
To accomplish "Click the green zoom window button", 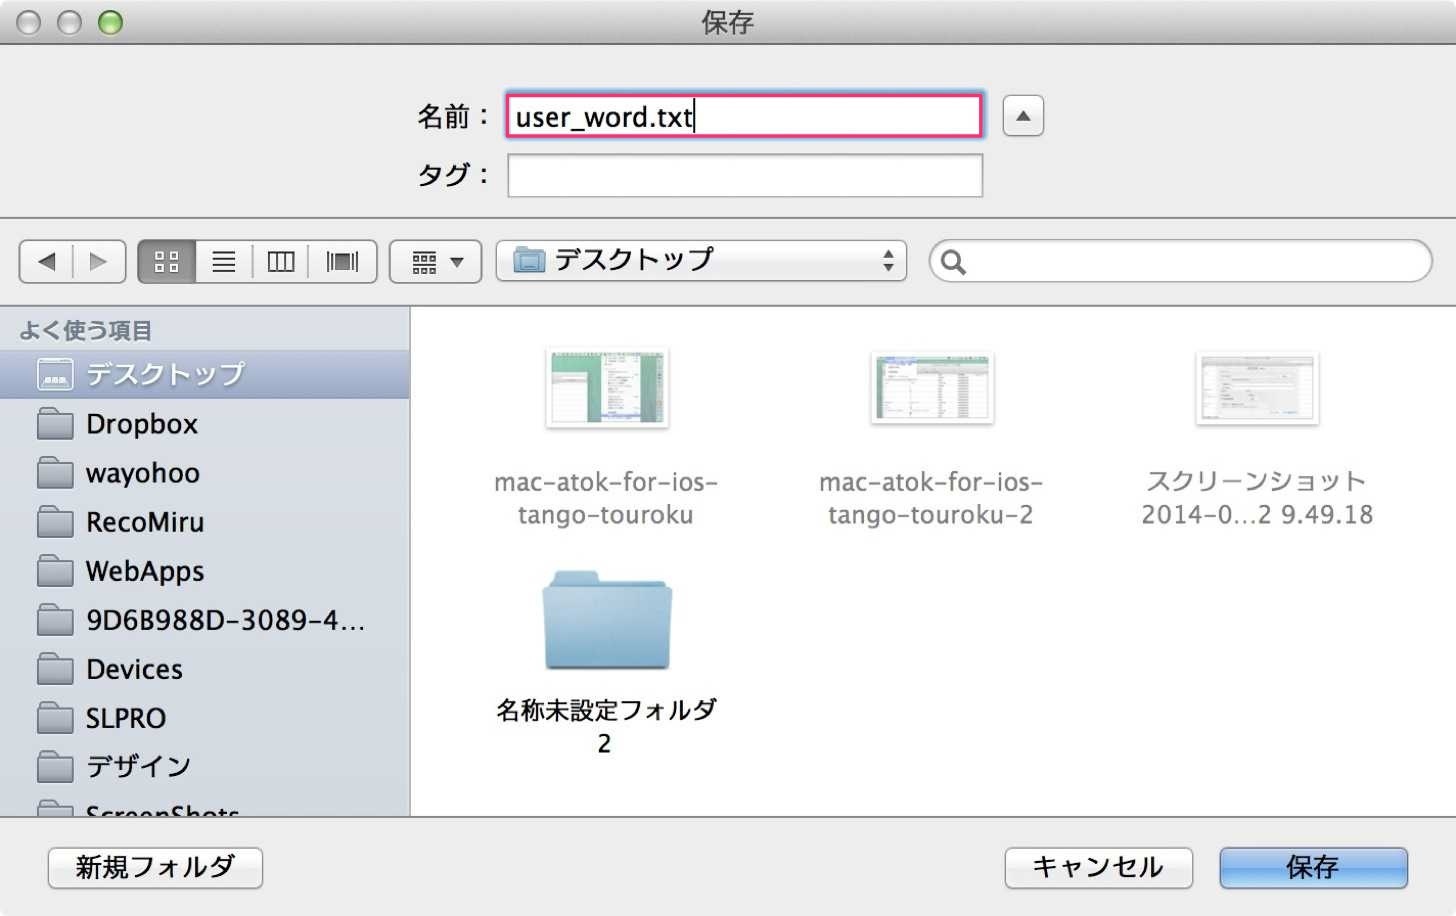I will (x=110, y=22).
